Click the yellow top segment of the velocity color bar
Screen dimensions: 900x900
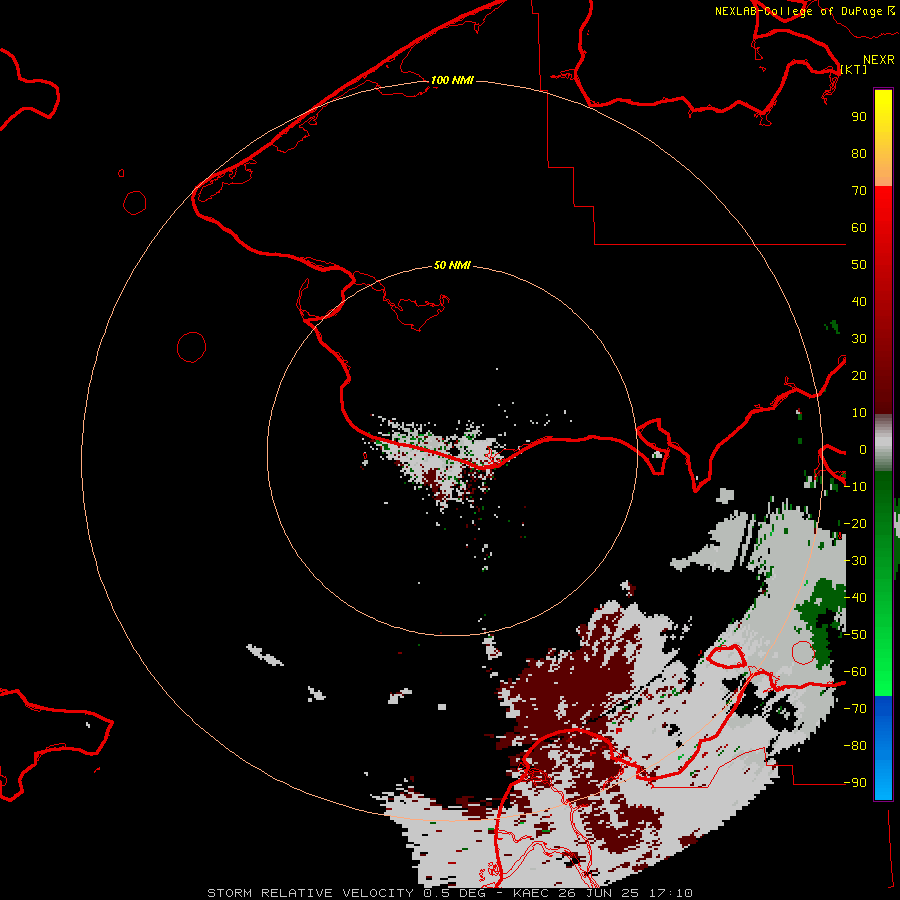[x=883, y=138]
